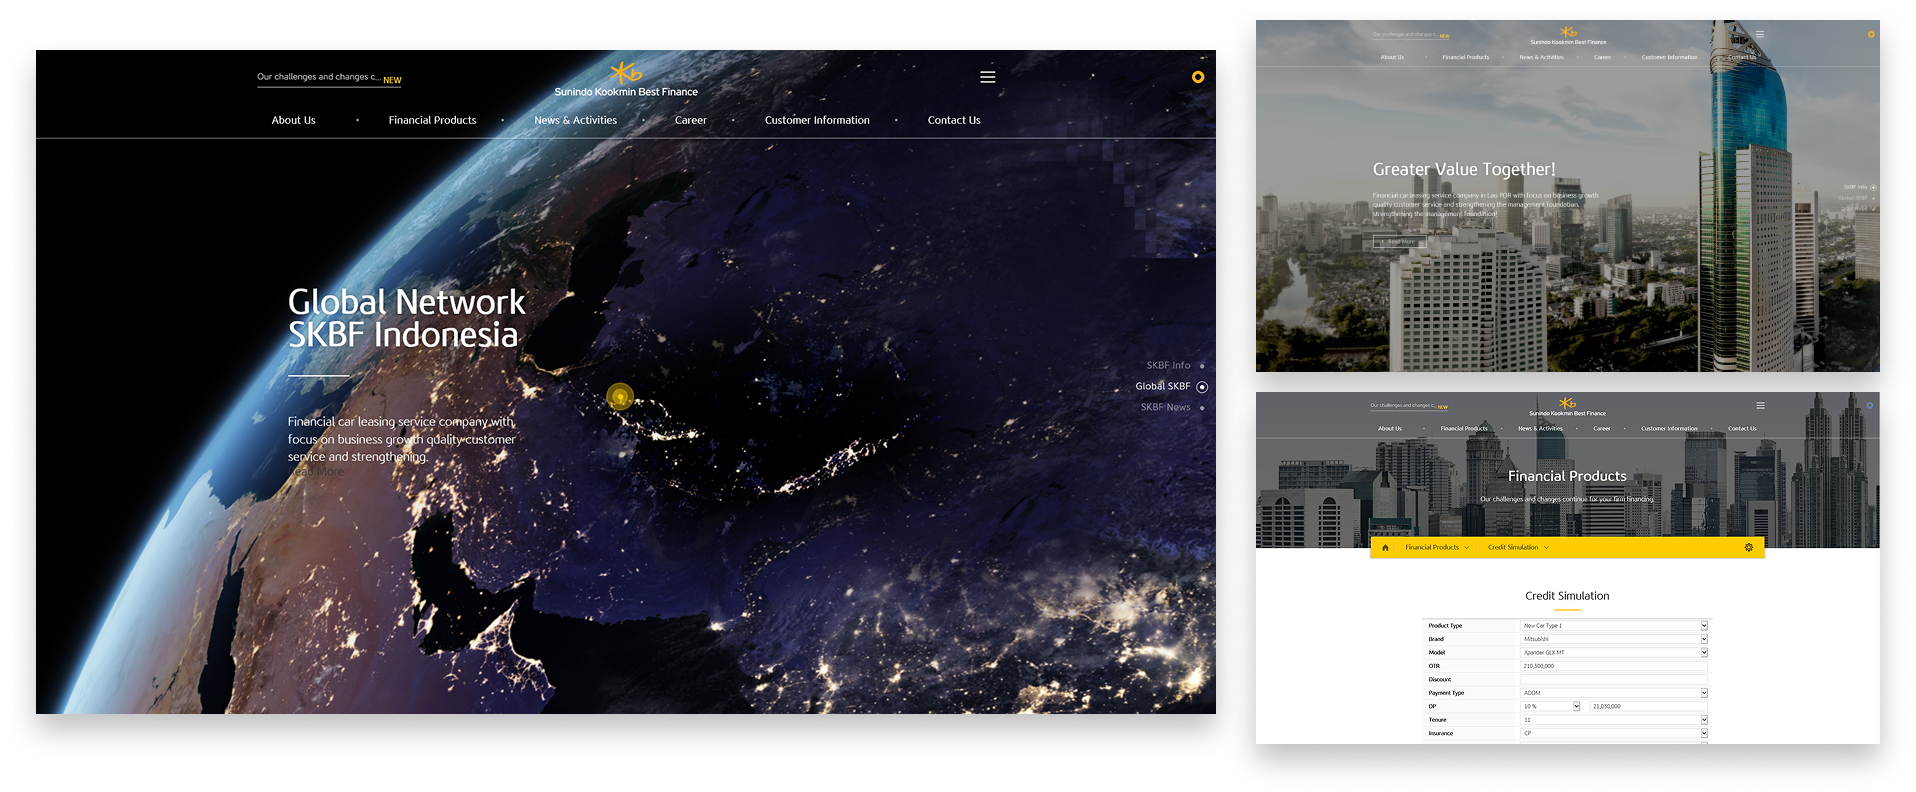Click the "Greater Value Together!" heading
The image size is (1916, 792).
(x=1464, y=169)
